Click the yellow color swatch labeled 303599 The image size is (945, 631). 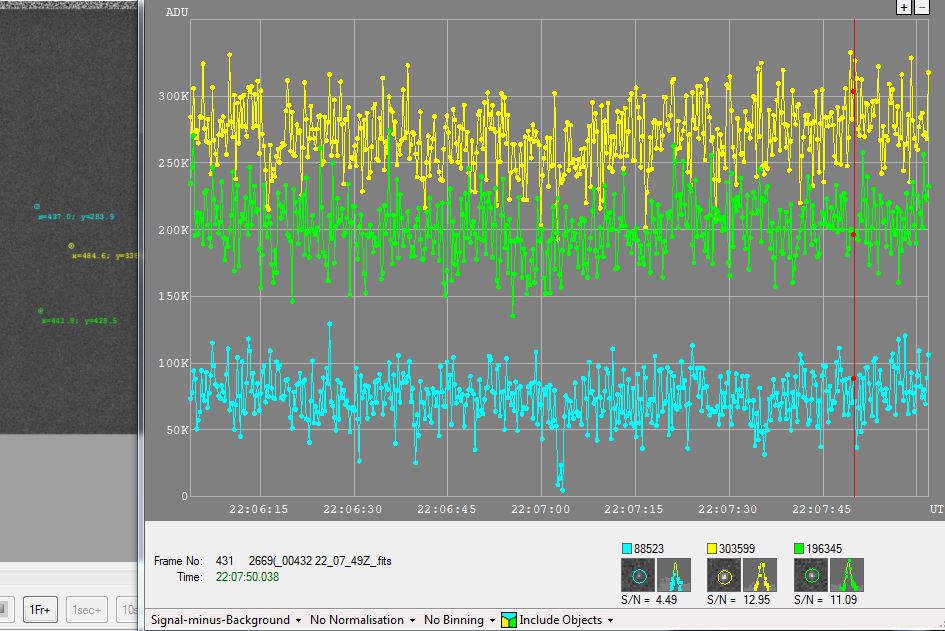[713, 548]
